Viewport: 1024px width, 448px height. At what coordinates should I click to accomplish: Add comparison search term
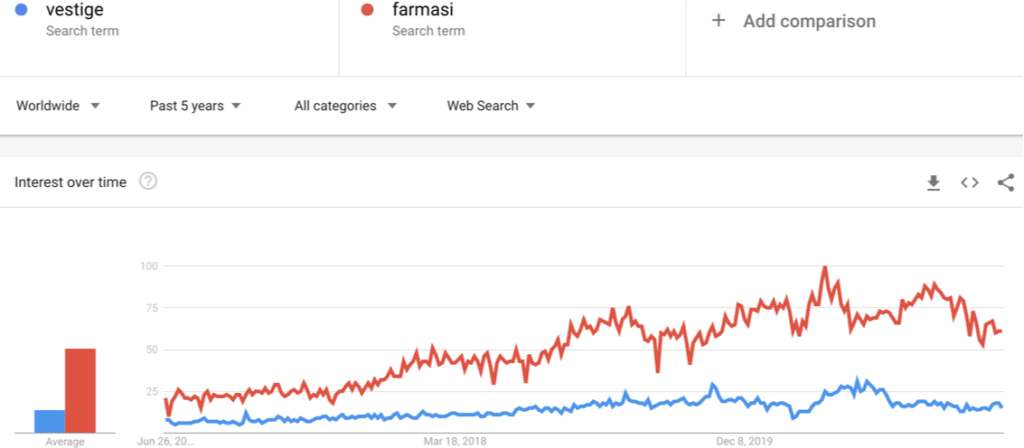(809, 21)
